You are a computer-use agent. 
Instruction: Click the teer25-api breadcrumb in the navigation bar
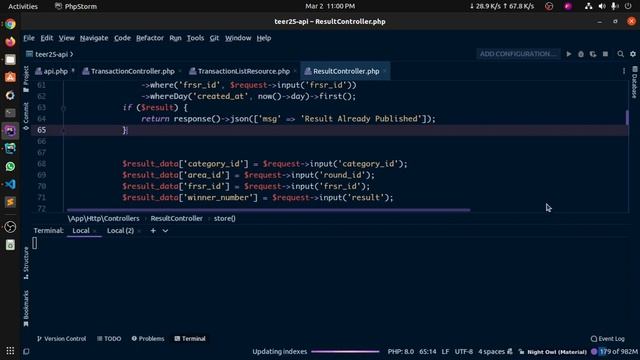click(x=51, y=54)
